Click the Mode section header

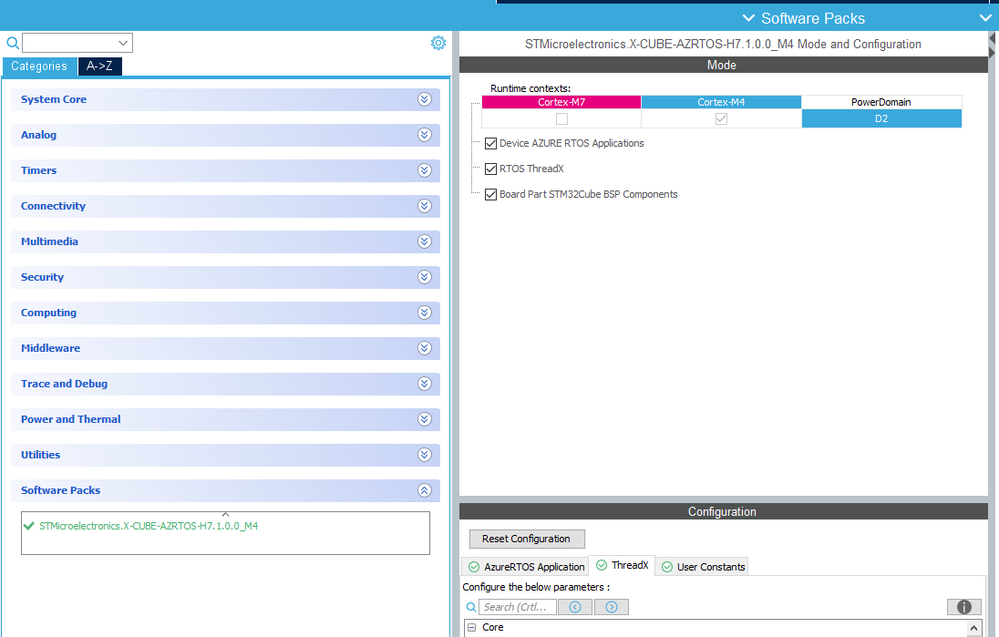pos(723,65)
